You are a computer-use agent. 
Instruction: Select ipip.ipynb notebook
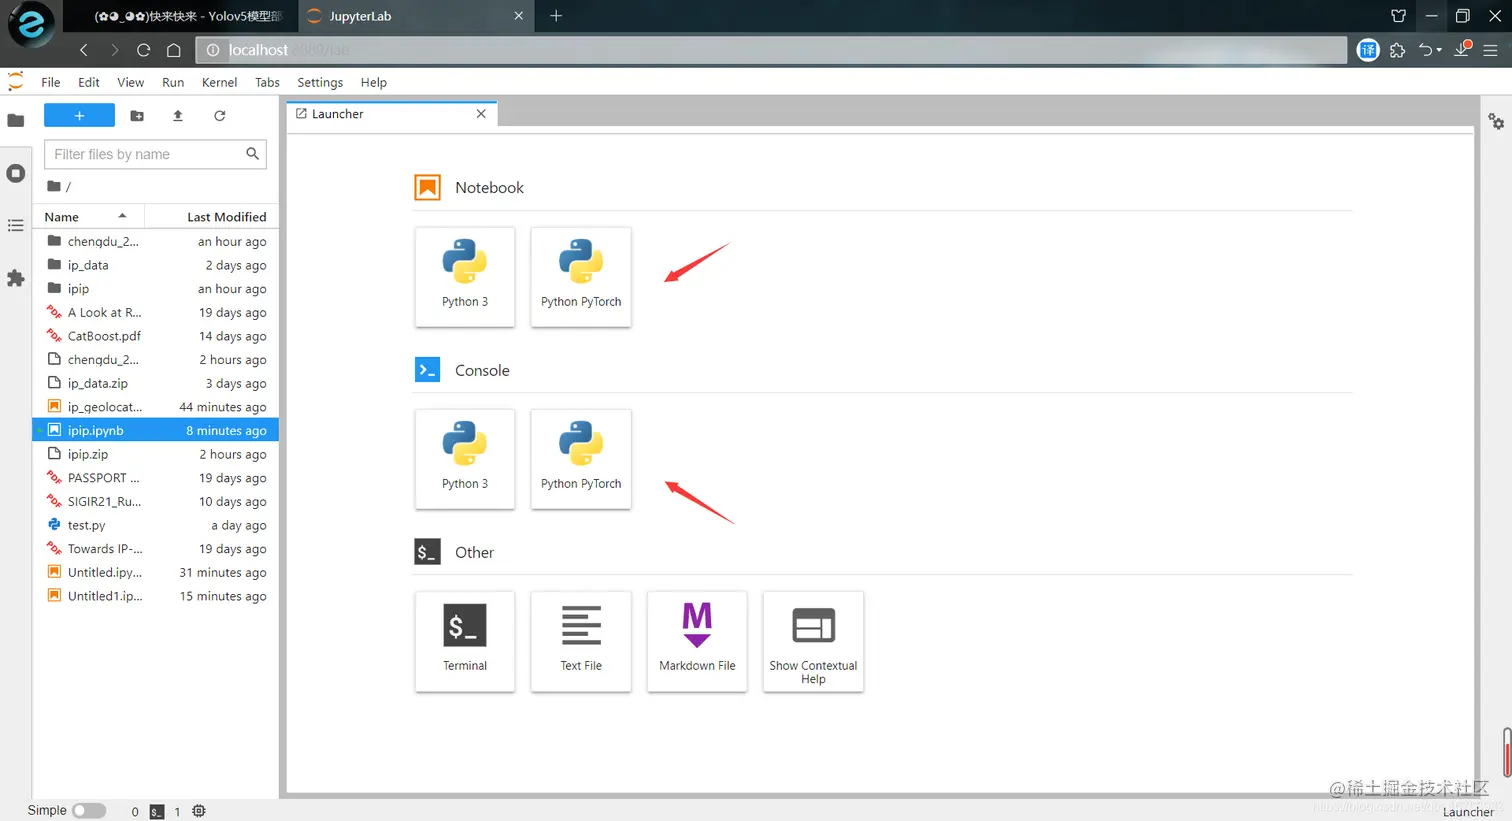pyautogui.click(x=156, y=430)
